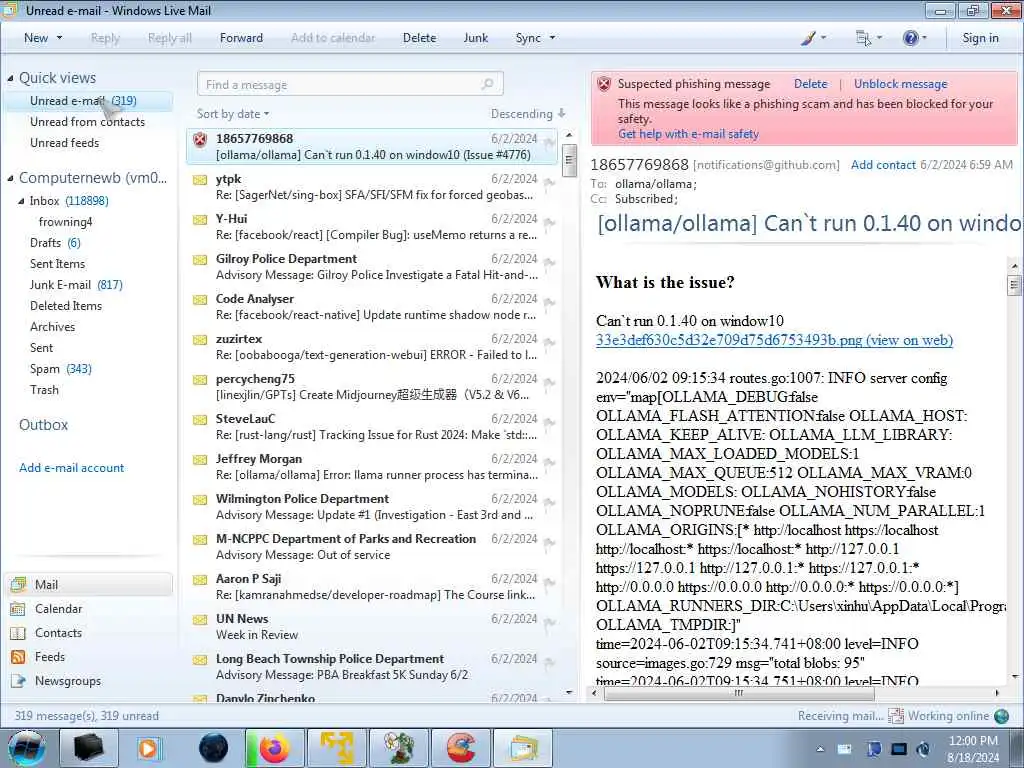Screen dimensions: 1024x768
Task: Toggle the flag on the 18657769868 message
Action: (x=549, y=143)
